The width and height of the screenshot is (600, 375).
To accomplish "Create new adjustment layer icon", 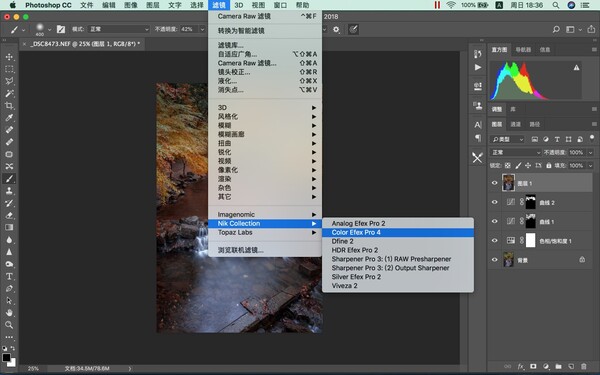I will tap(546, 366).
